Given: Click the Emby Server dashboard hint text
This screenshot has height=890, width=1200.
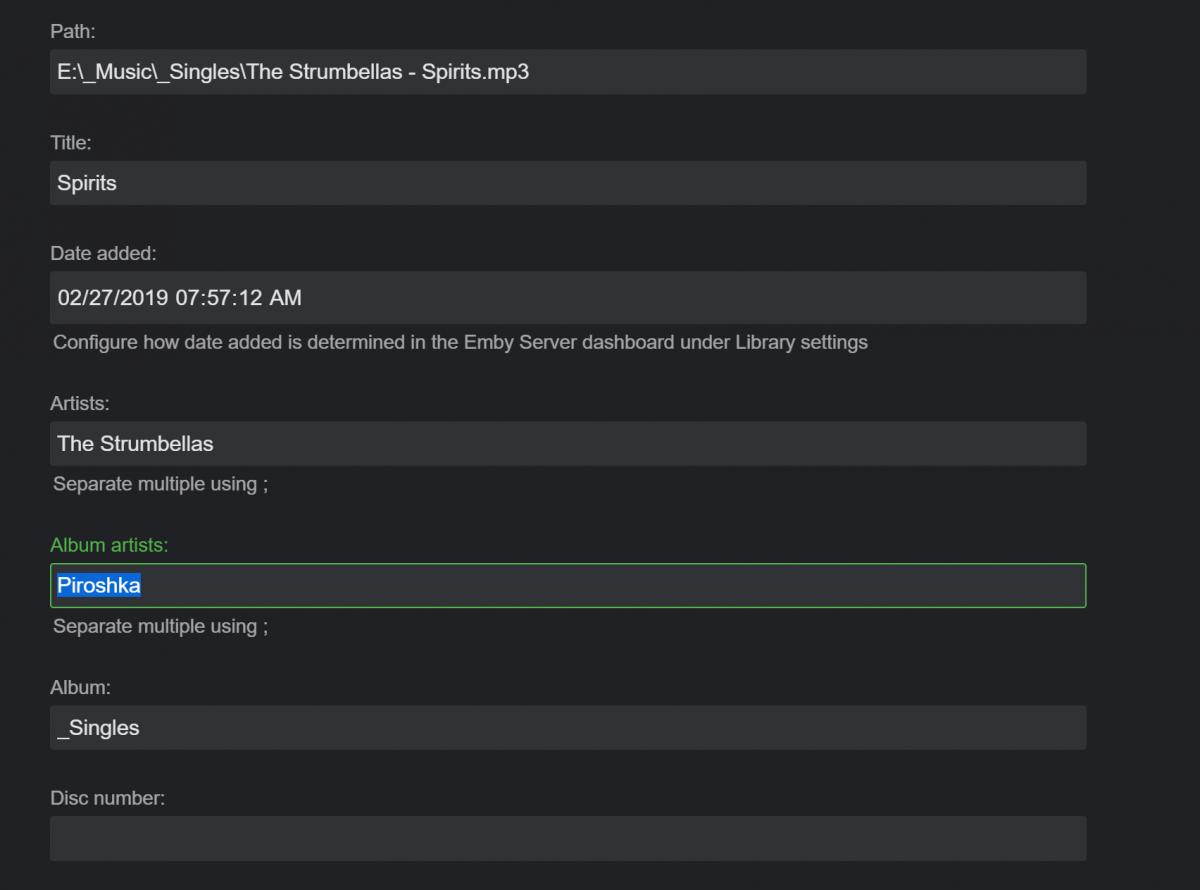Looking at the screenshot, I should click(460, 343).
